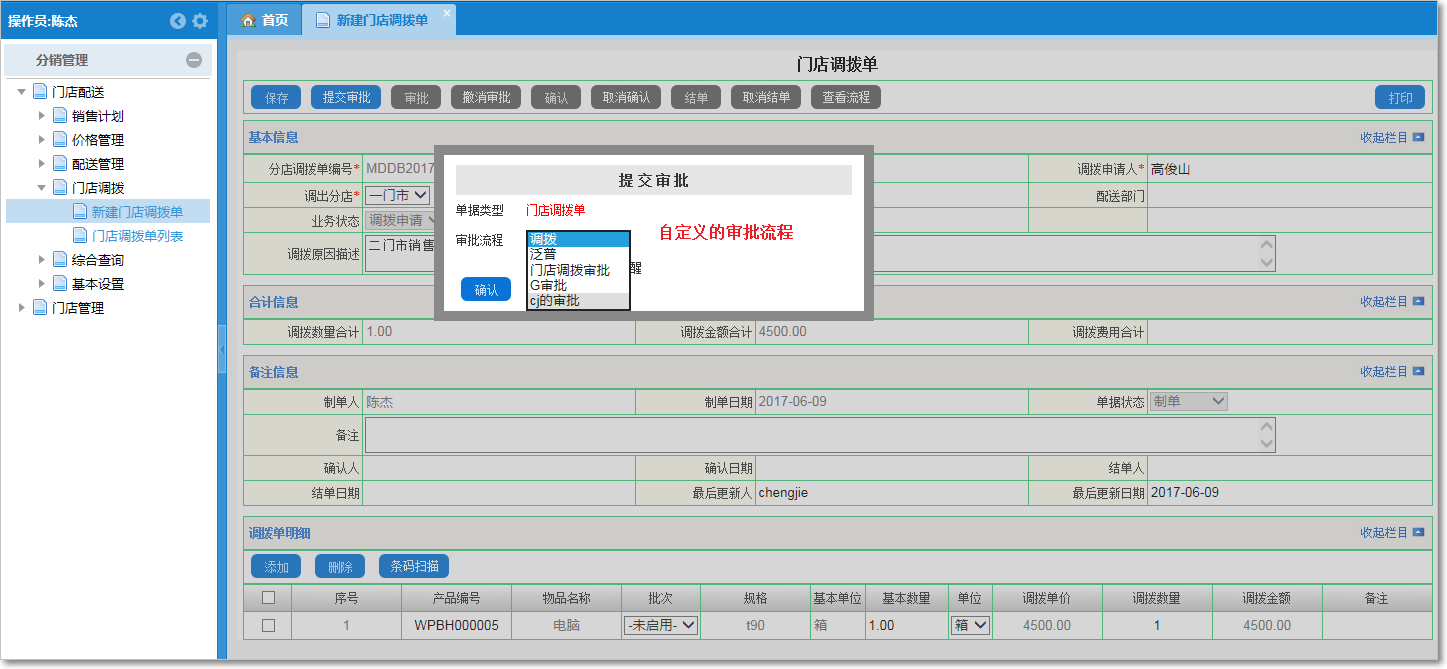
Task: Collapse the sidebar using the circular arrow icon
Action: tap(177, 19)
